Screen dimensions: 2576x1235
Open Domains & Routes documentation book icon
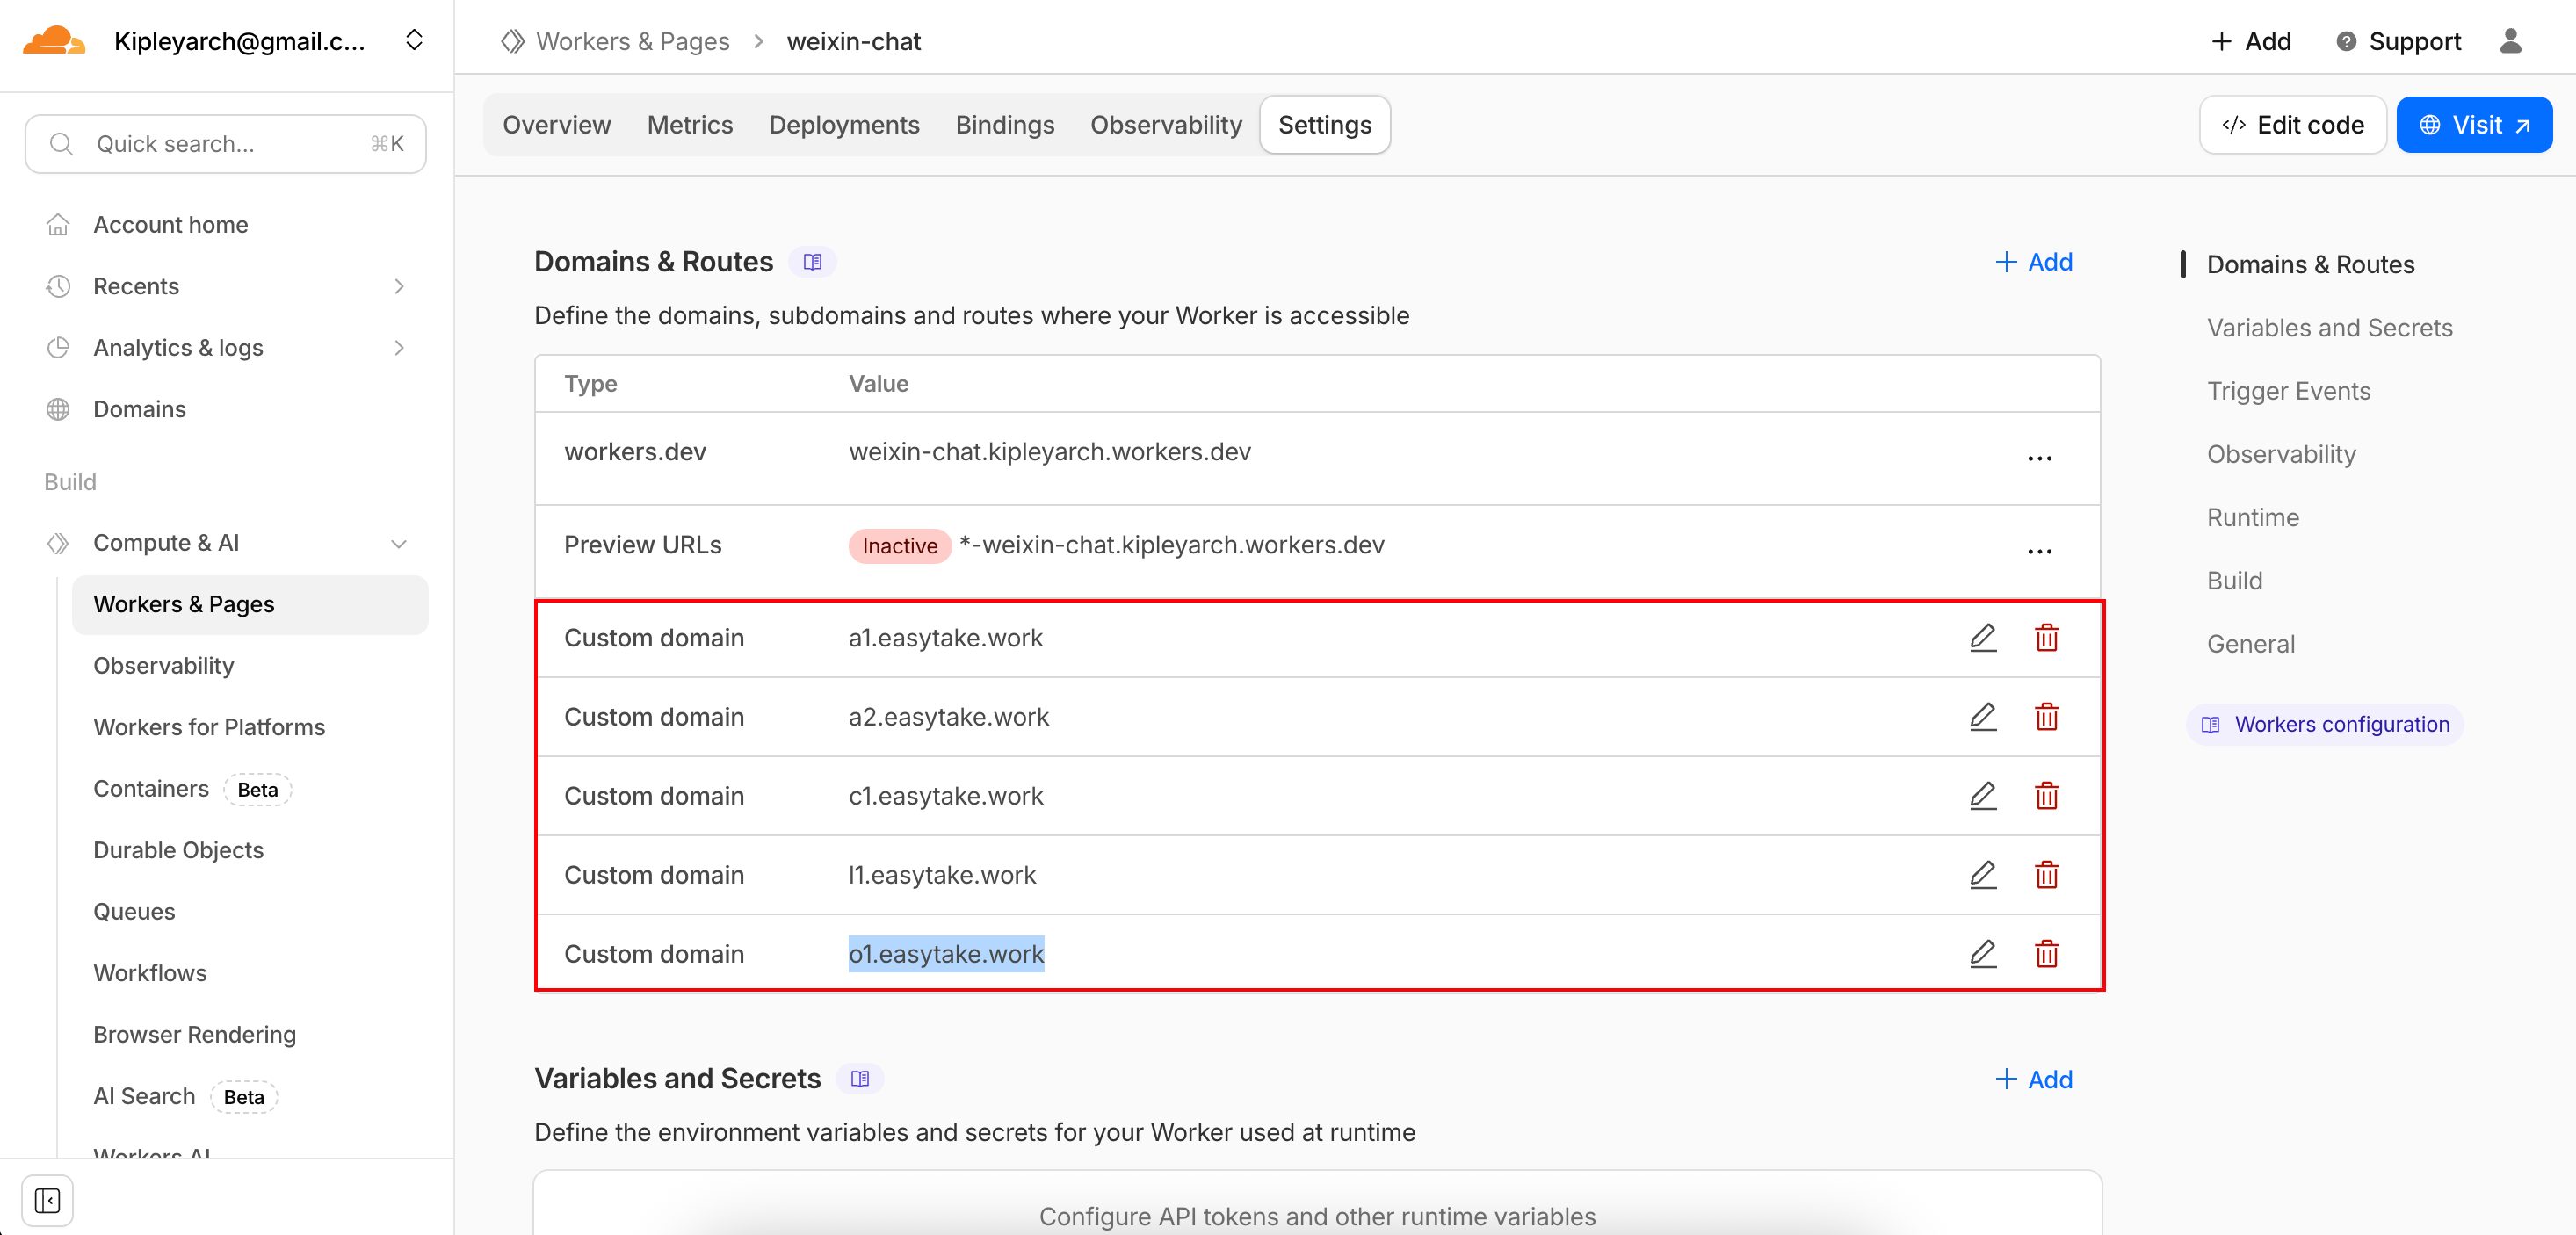pos(812,262)
